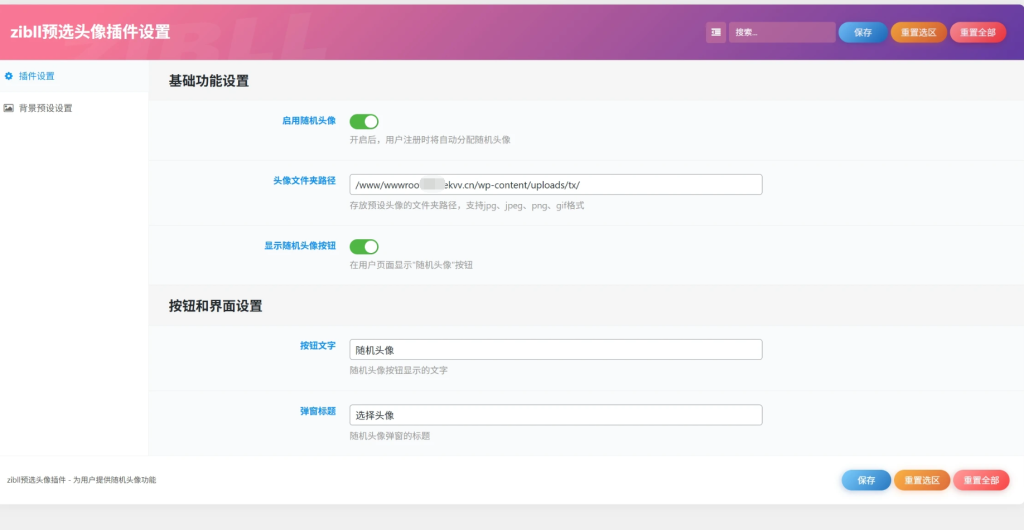Click the 启用随机头像 field label
Viewport: 1024px width, 530px height.
coord(309,121)
